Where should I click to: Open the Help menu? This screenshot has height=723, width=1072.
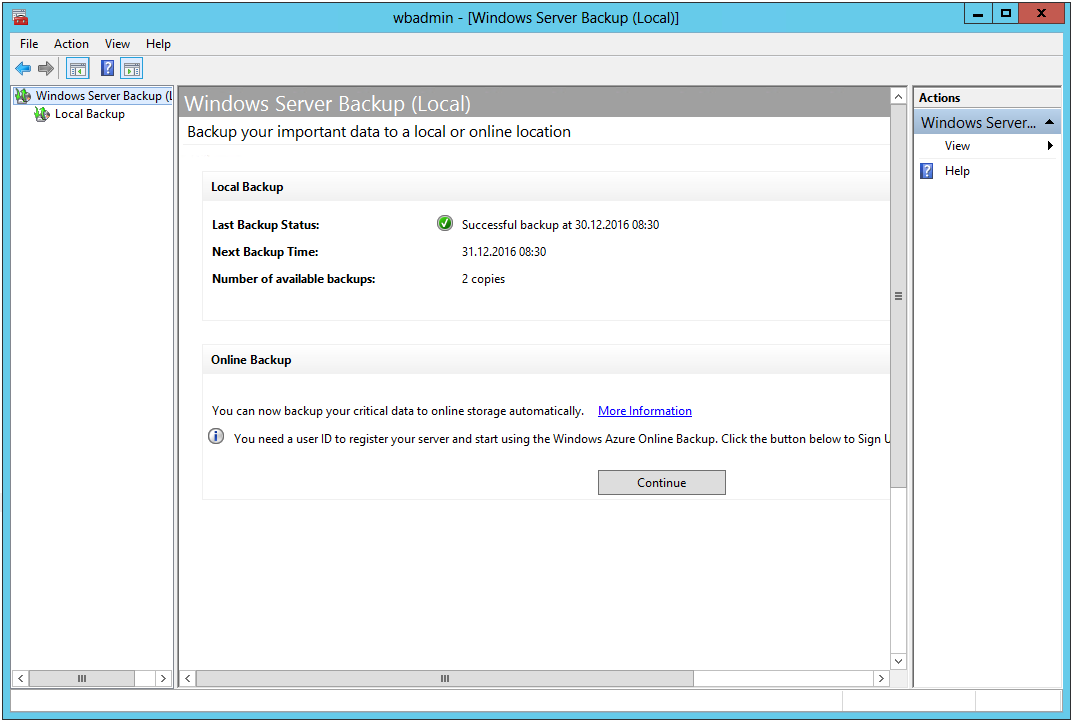[158, 44]
